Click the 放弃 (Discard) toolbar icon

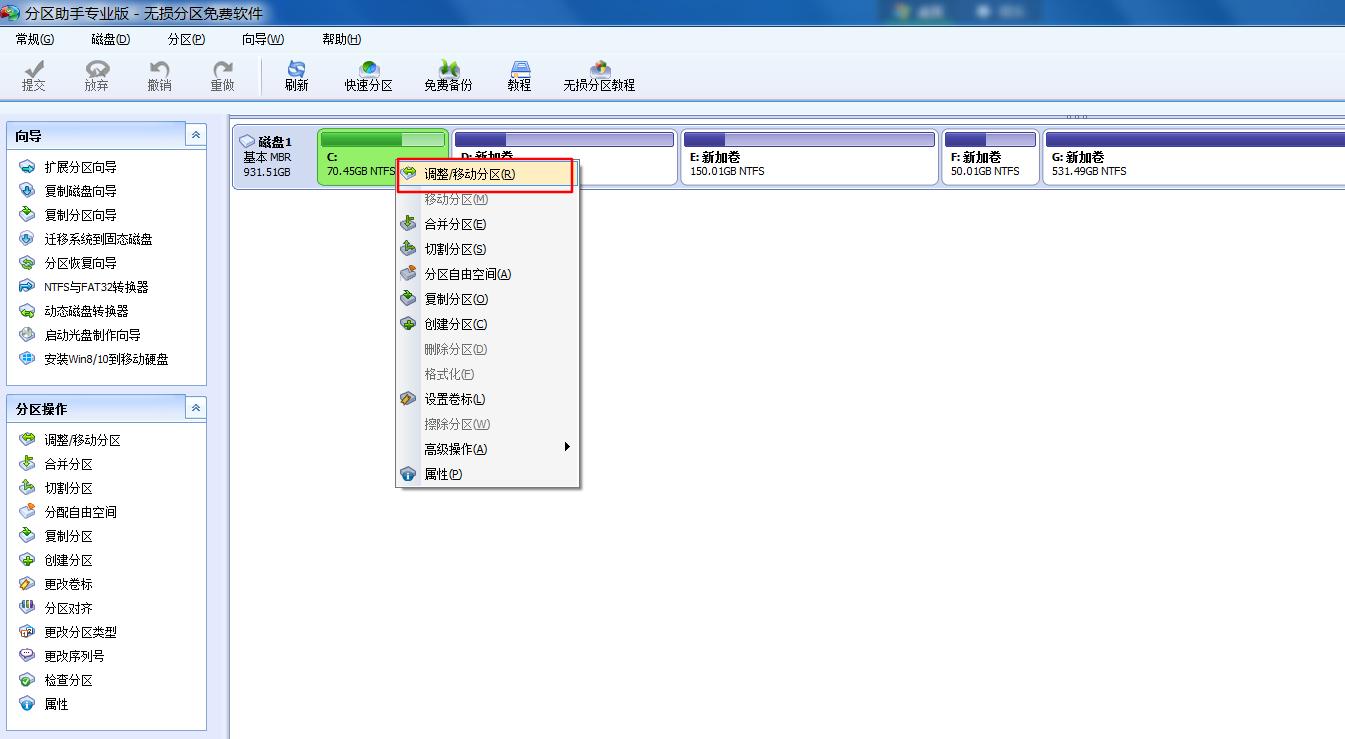pos(96,75)
